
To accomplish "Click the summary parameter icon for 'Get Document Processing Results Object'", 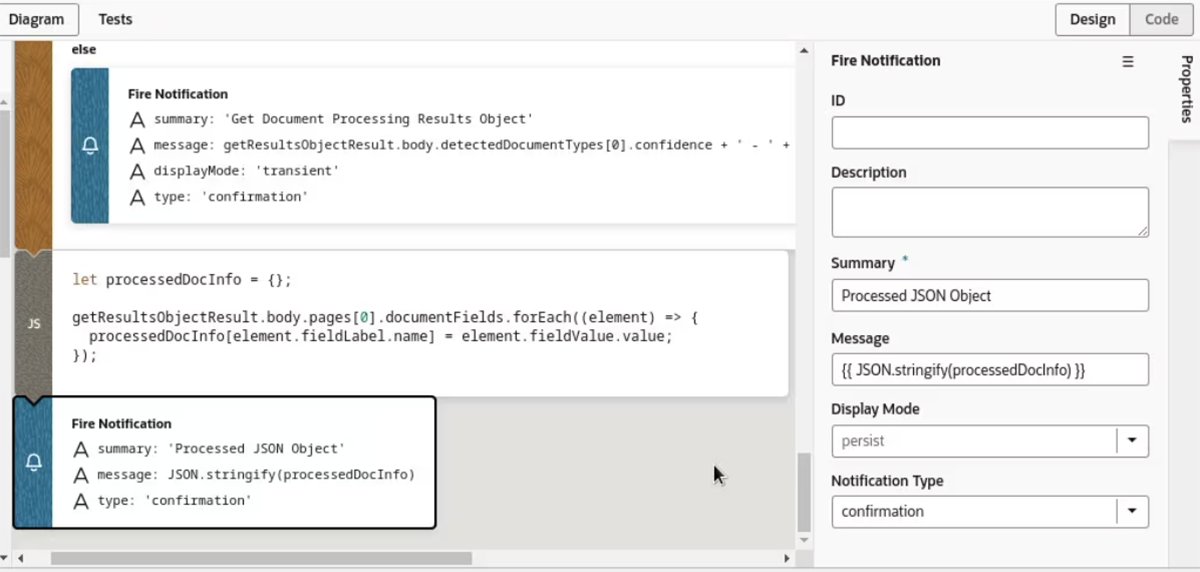I will pyautogui.click(x=138, y=120).
